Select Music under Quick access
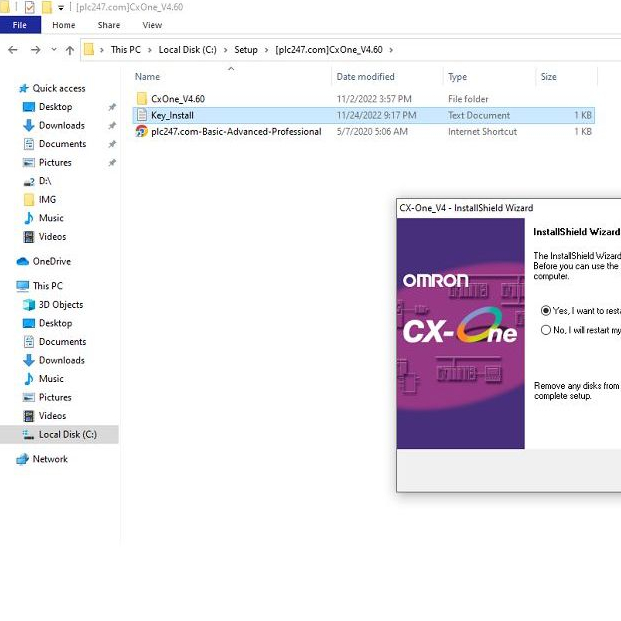Image resolution: width=621 pixels, height=621 pixels. coord(51,218)
